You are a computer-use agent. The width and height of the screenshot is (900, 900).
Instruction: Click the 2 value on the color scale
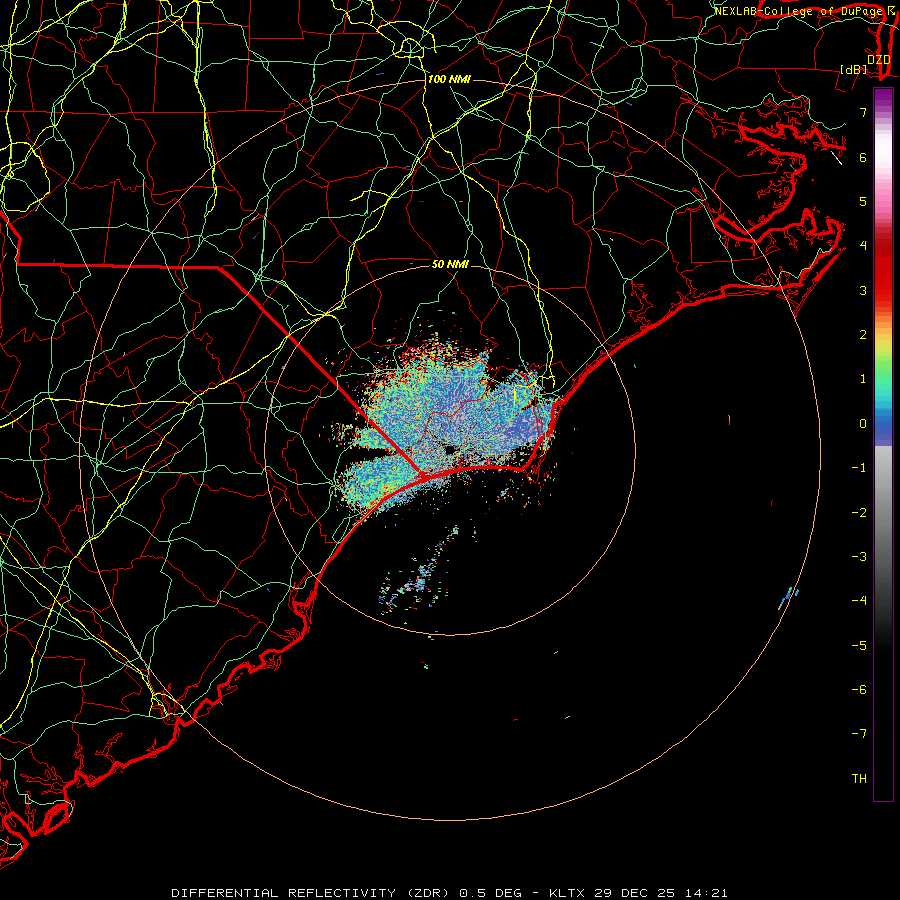[x=863, y=335]
